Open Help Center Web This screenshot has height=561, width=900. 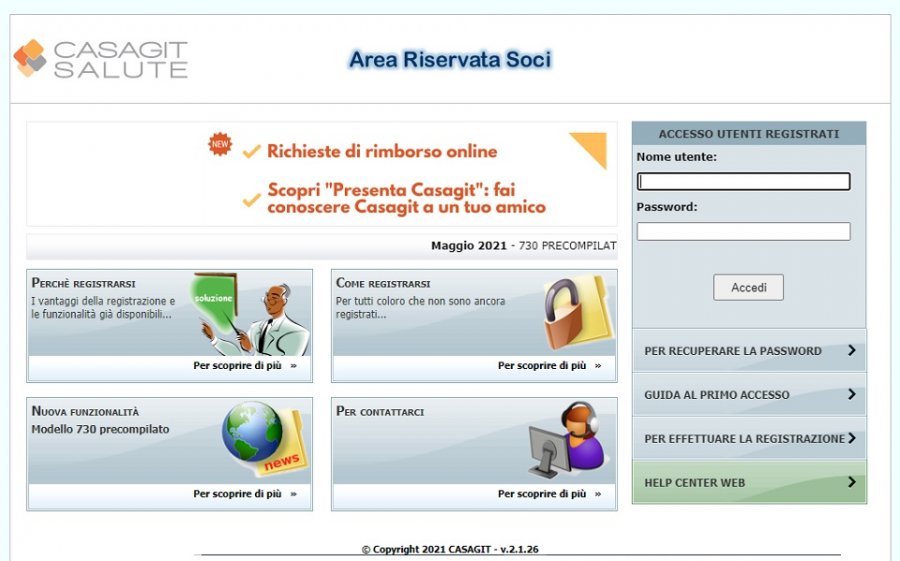(x=749, y=482)
